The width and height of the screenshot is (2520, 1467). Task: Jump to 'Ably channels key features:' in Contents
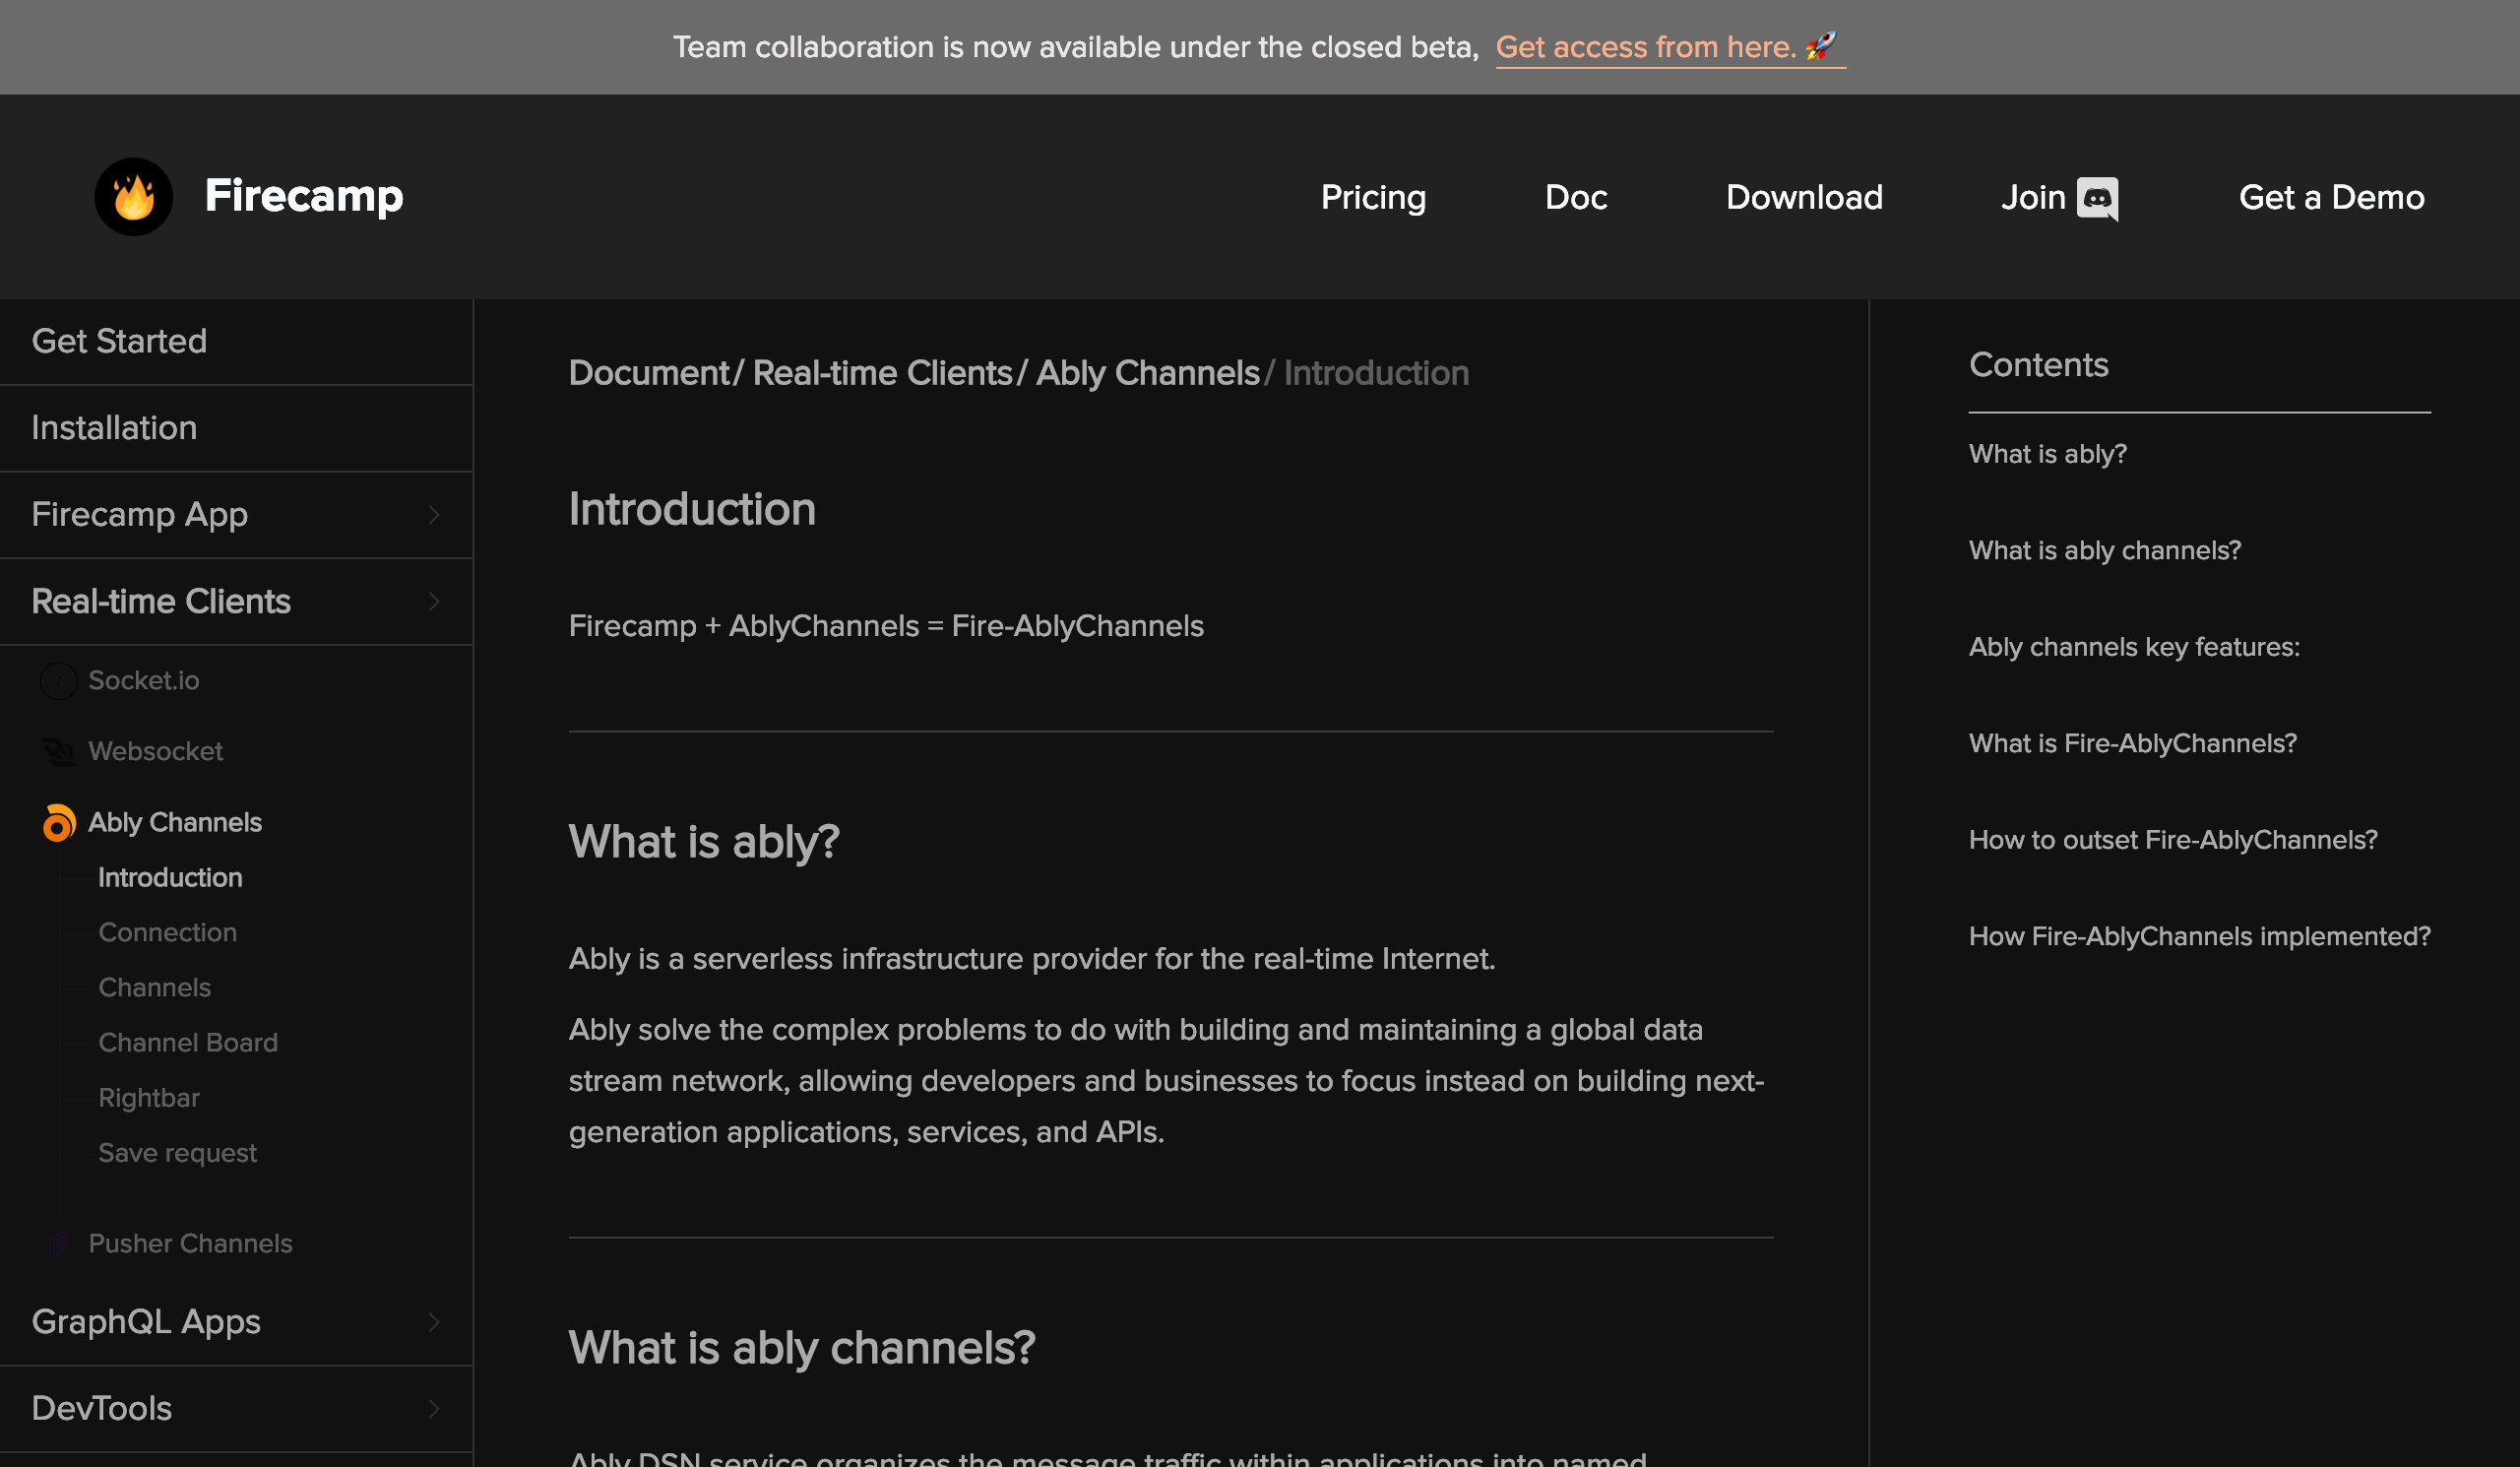point(2134,647)
